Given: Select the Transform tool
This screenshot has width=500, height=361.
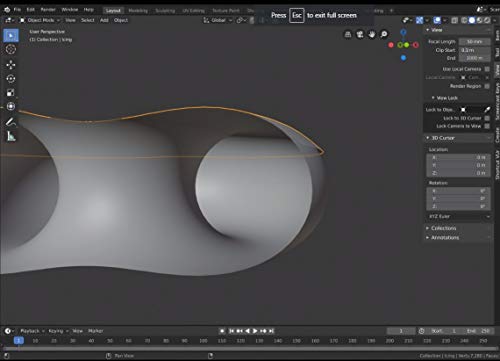Looking at the screenshot, I should tap(11, 106).
